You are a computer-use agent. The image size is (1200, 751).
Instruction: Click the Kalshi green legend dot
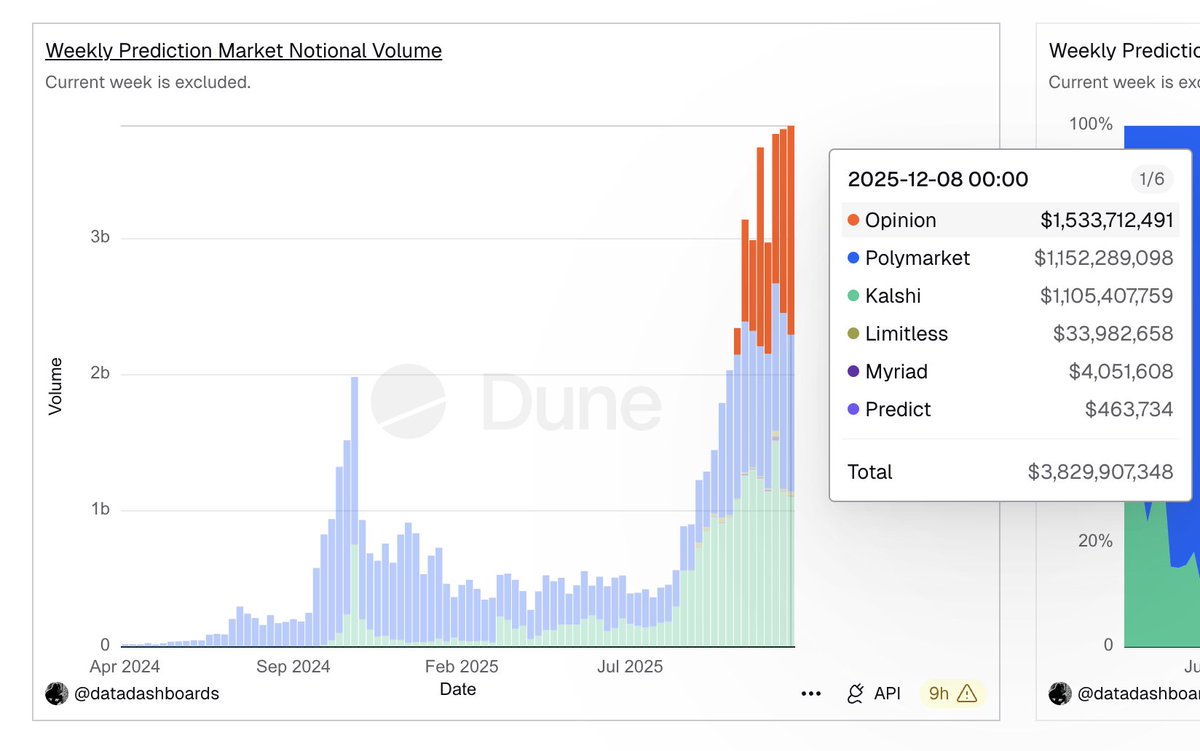853,296
